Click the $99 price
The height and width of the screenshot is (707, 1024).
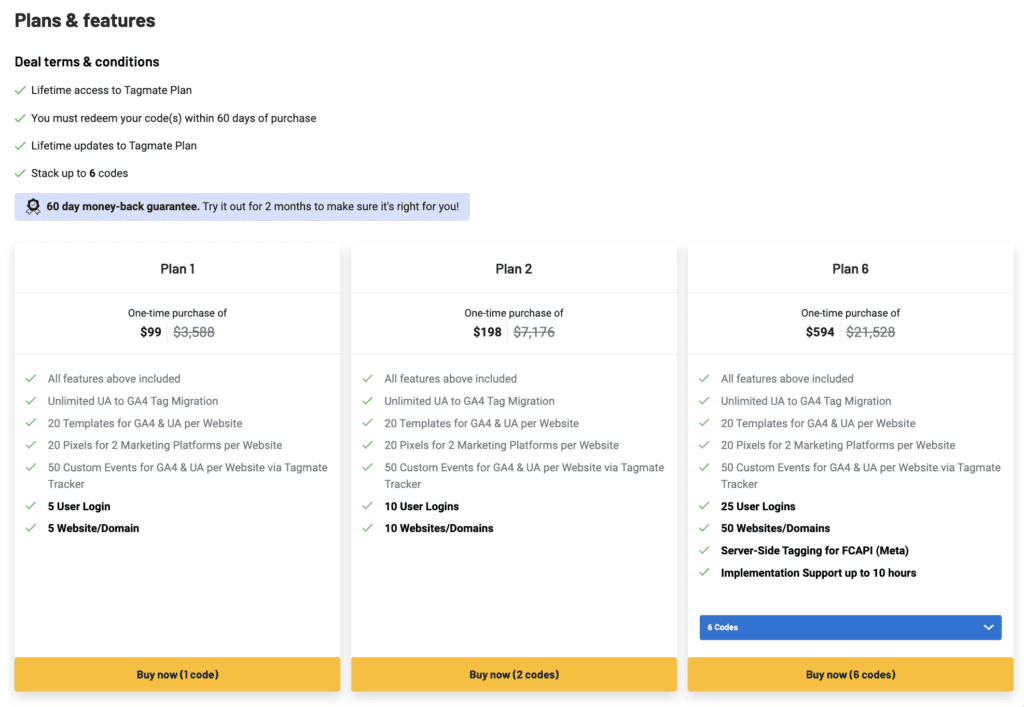[151, 332]
